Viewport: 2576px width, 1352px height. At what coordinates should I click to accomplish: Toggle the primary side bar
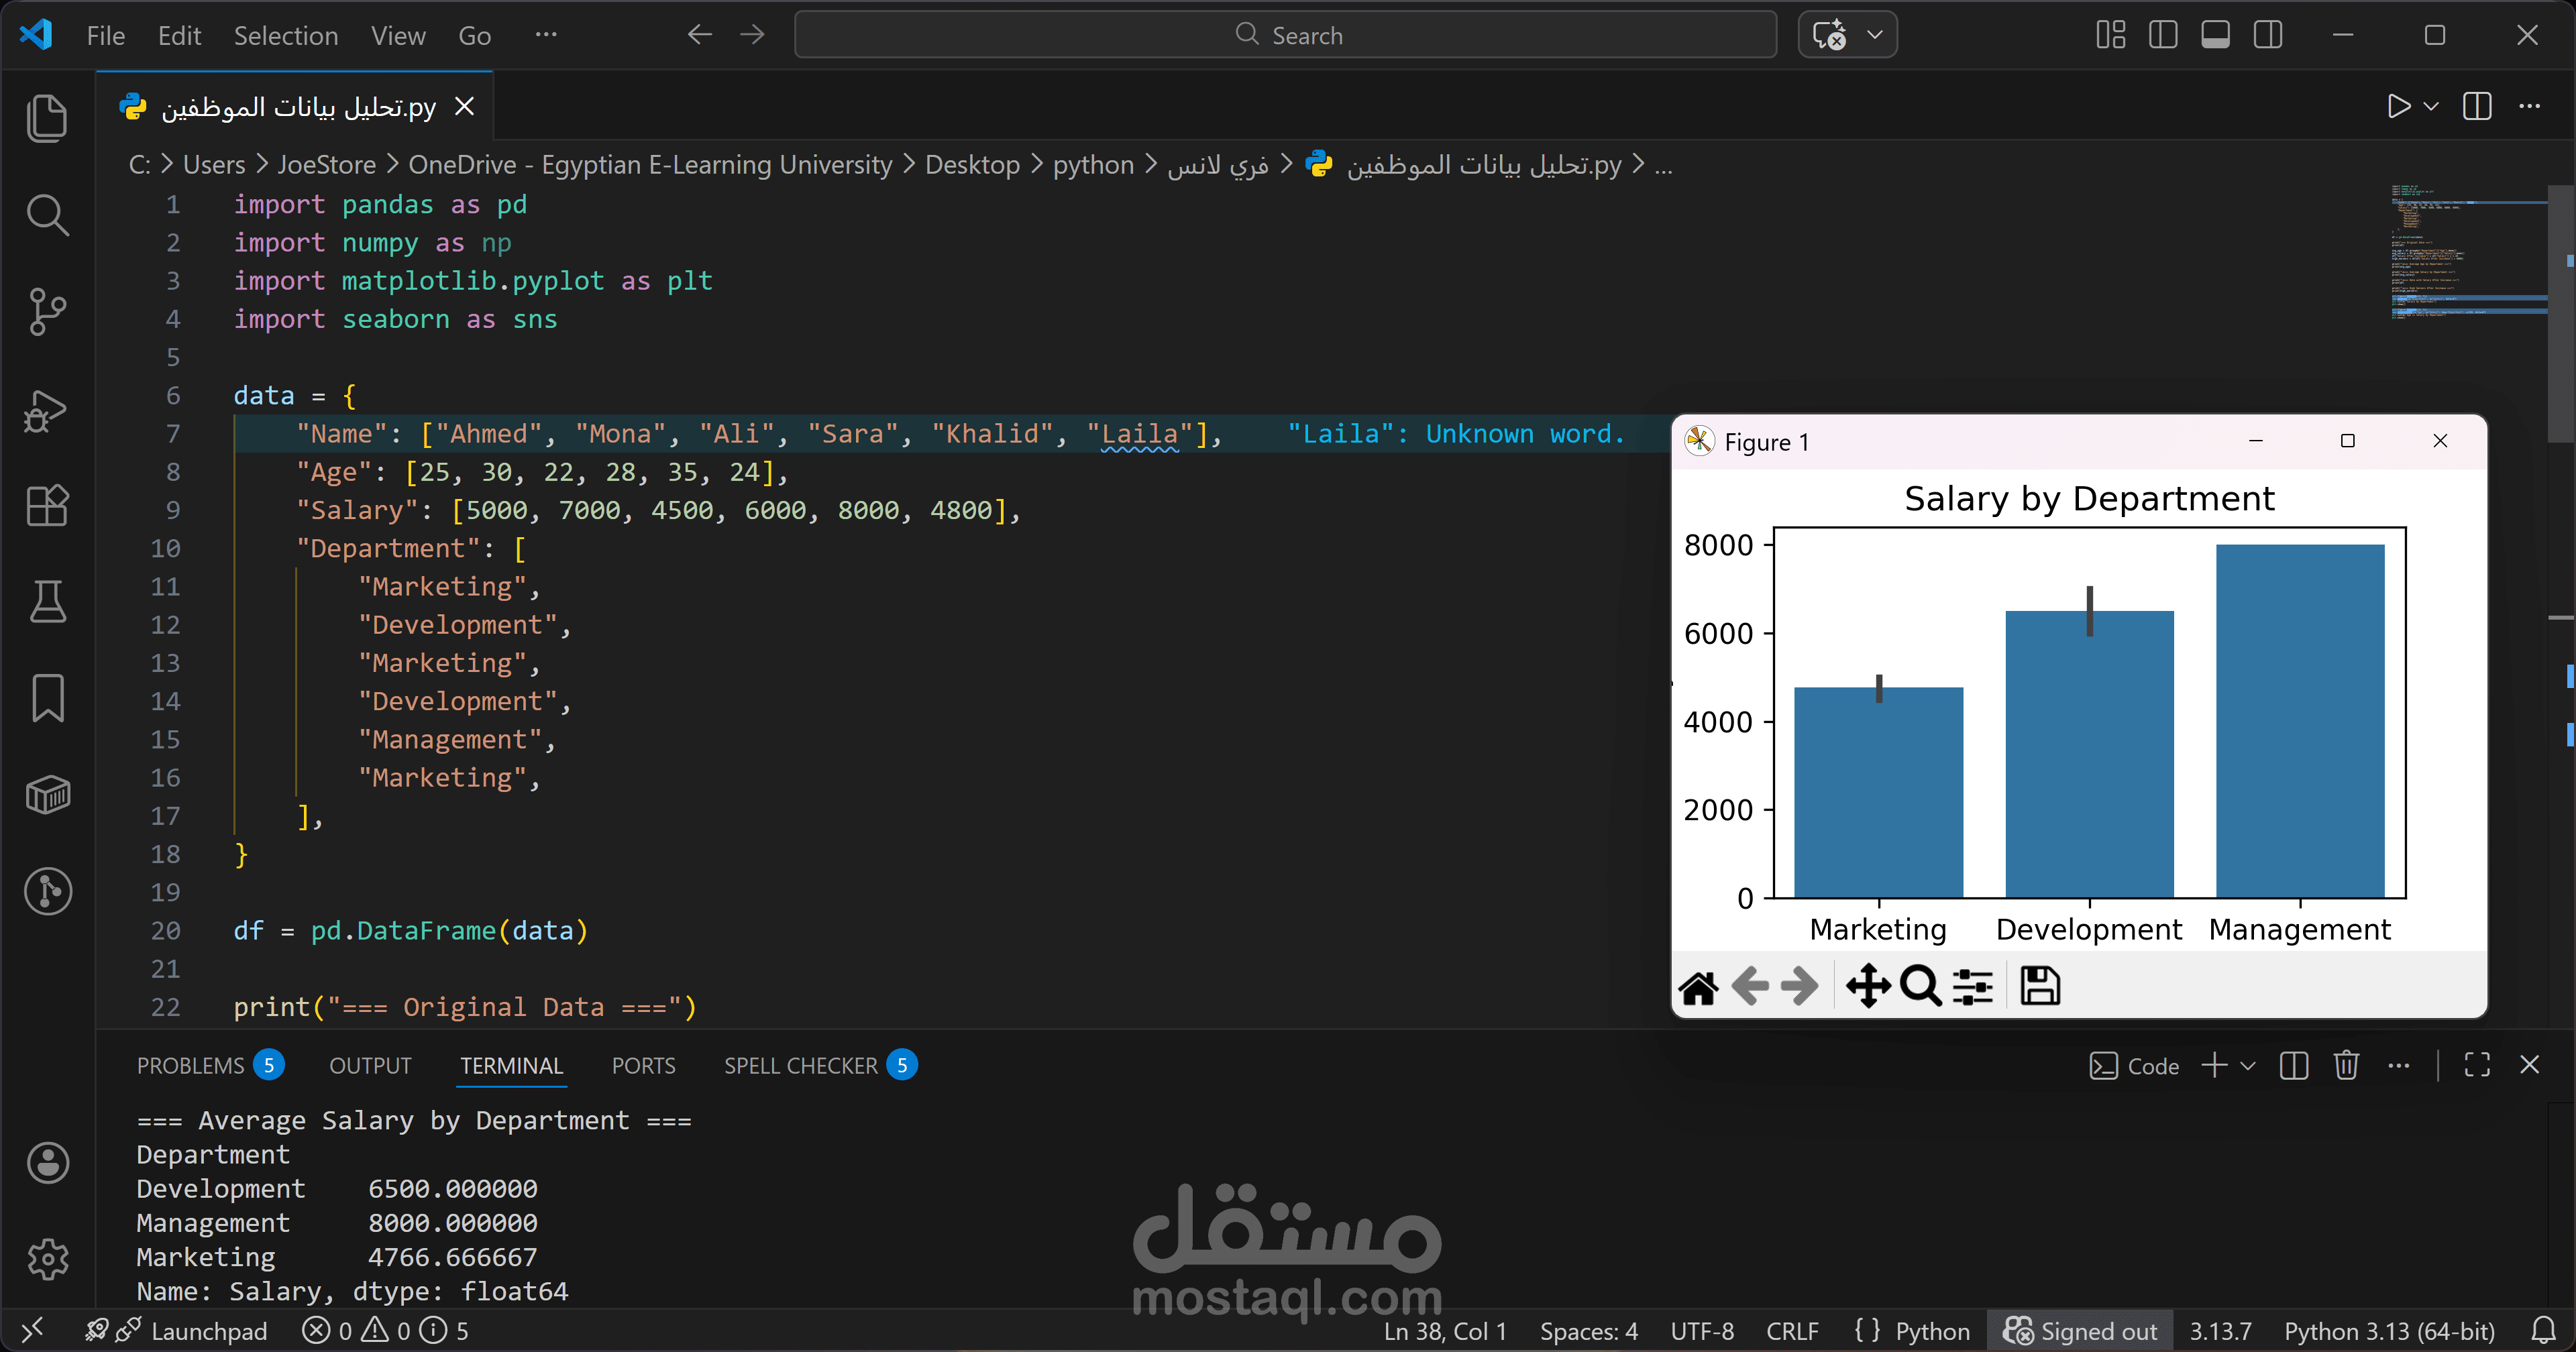click(x=2163, y=35)
